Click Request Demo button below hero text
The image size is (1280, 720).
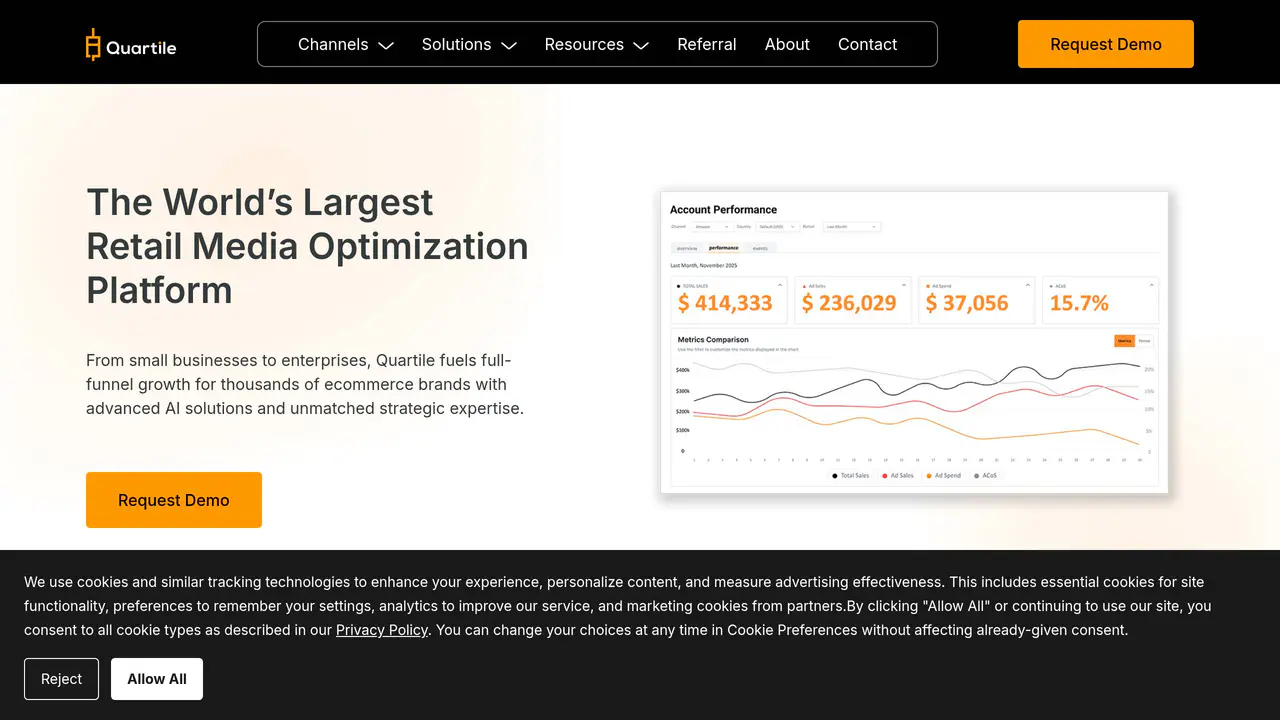[174, 500]
